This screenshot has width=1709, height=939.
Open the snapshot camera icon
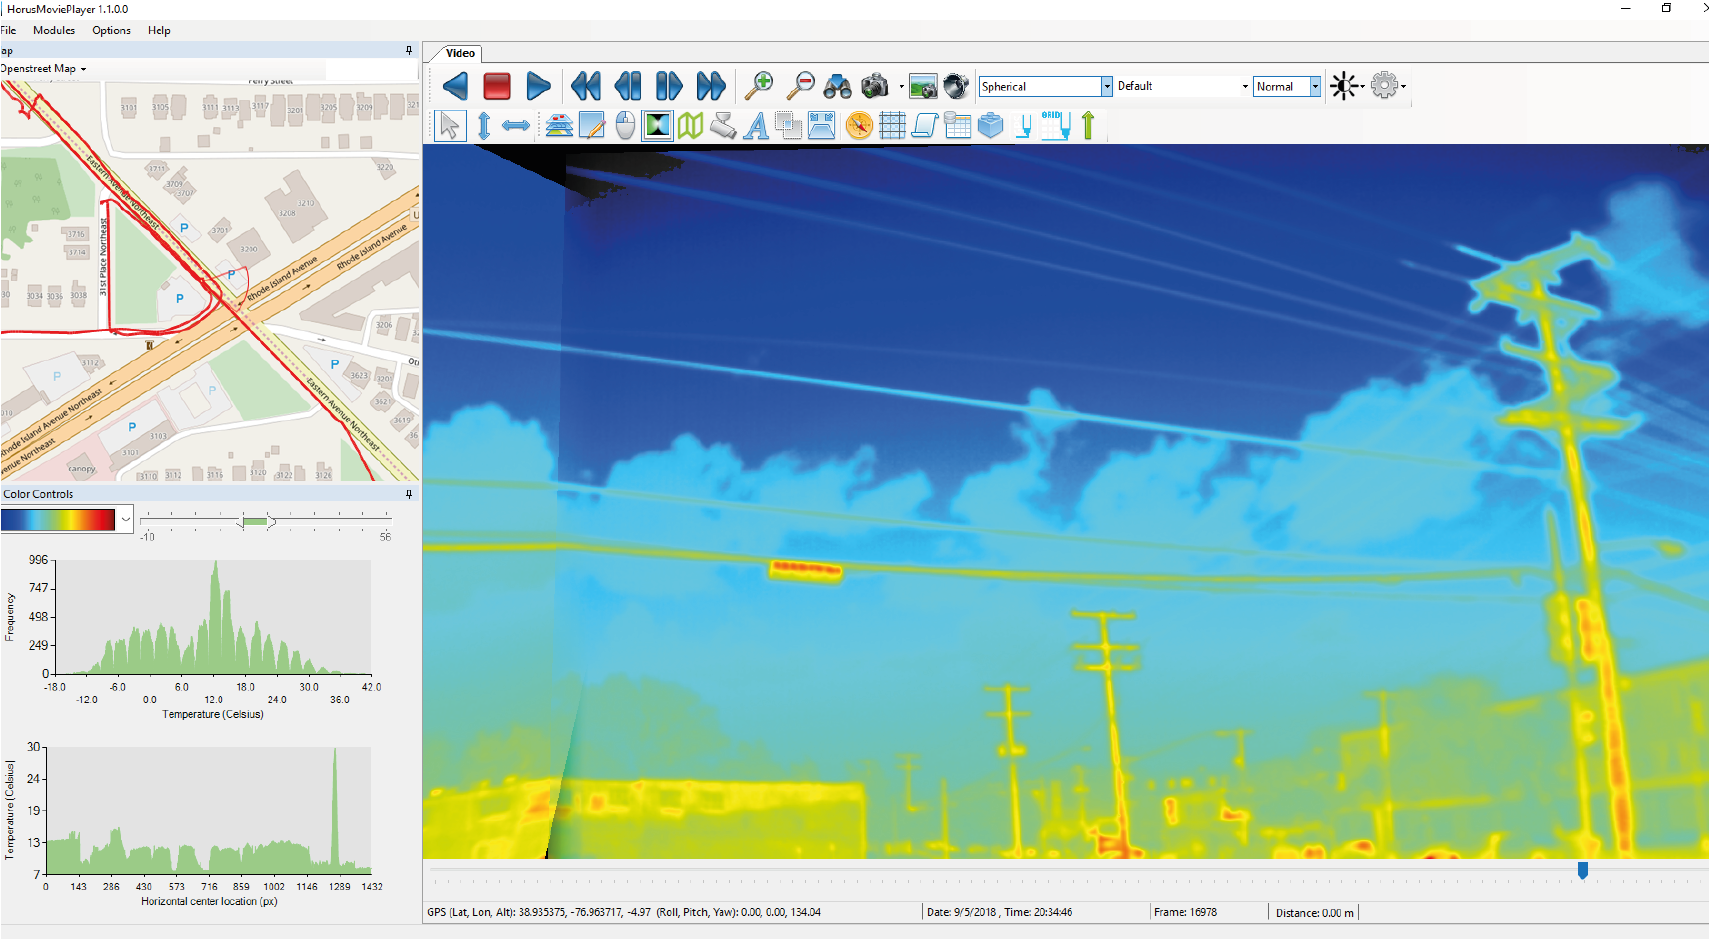coord(875,86)
